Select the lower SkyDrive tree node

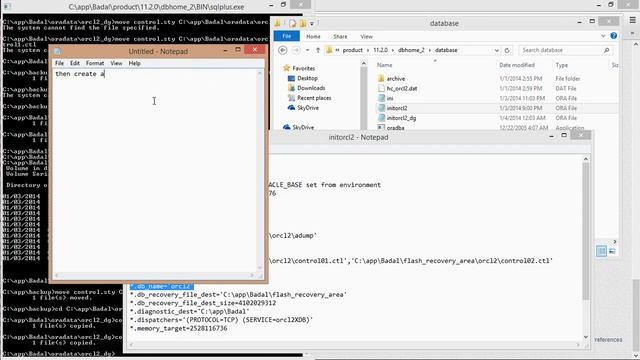[x=303, y=127]
